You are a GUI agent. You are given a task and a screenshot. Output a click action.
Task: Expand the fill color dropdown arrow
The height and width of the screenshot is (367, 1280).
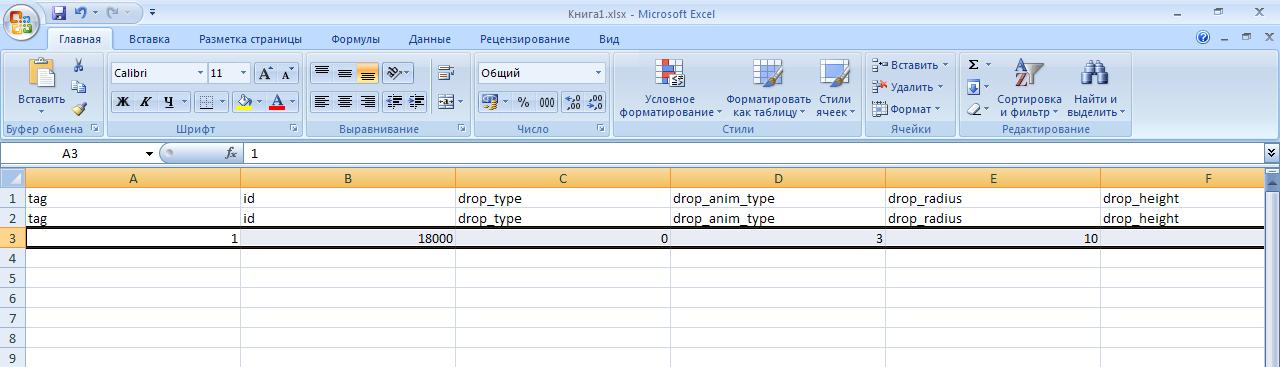point(259,102)
